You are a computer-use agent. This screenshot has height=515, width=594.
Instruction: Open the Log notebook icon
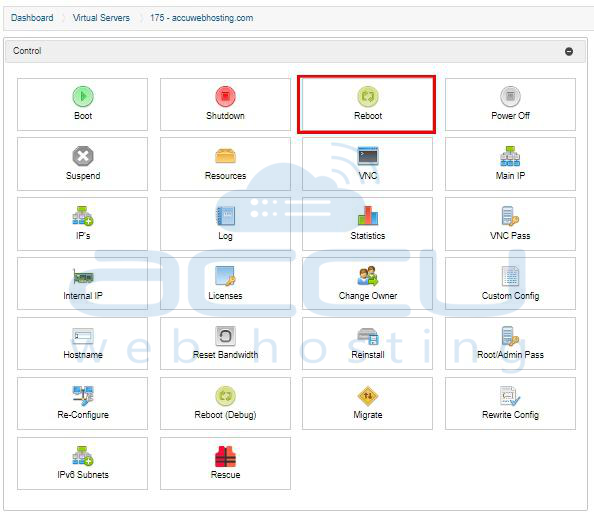point(225,216)
